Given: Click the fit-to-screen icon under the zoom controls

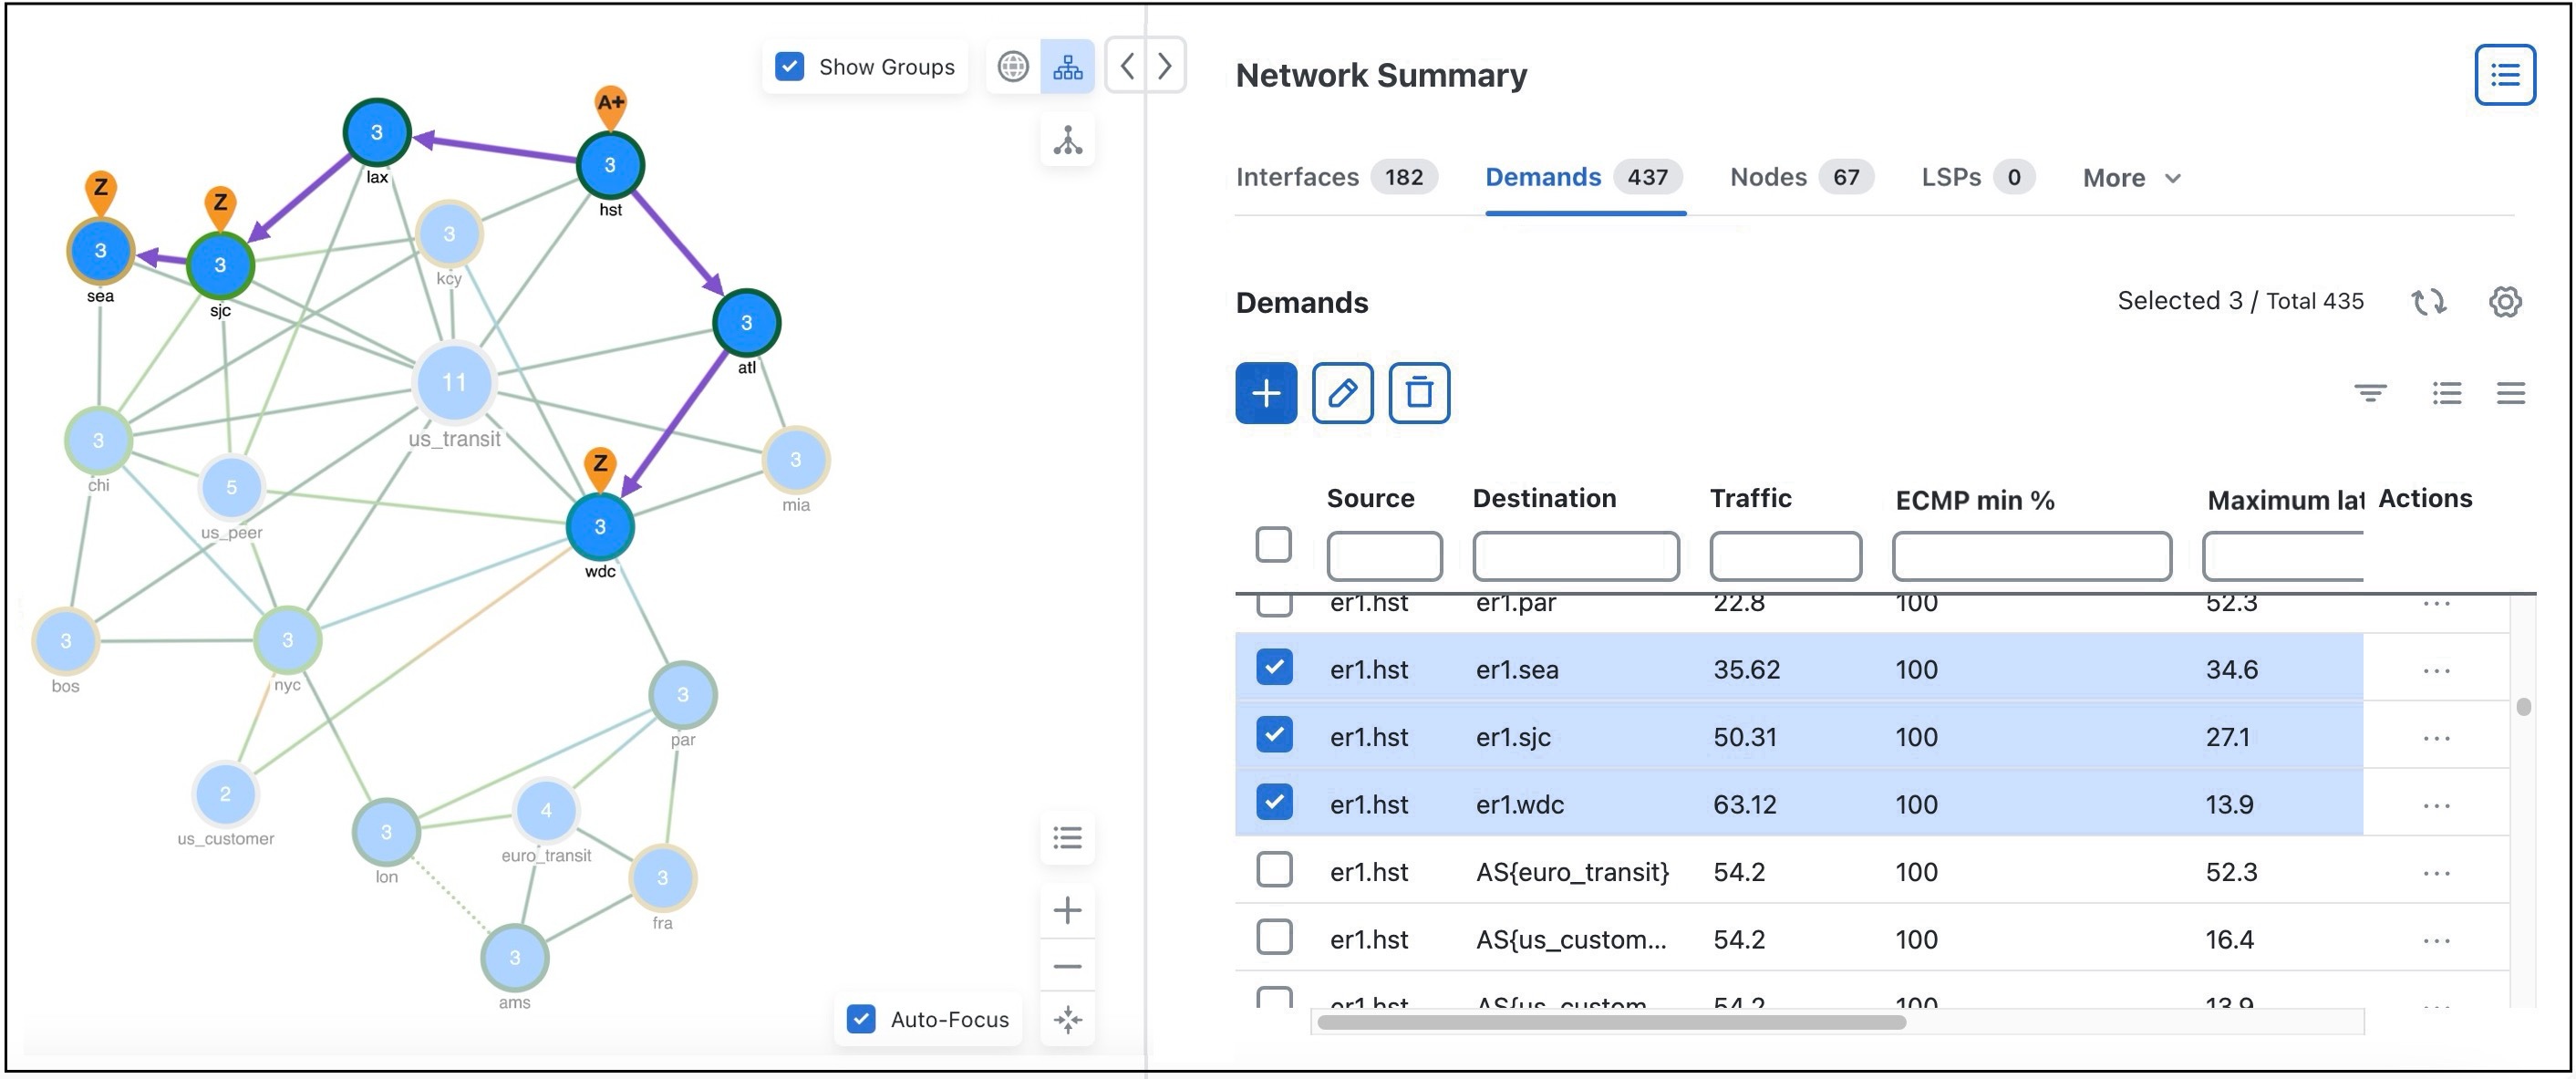Looking at the screenshot, I should pyautogui.click(x=1067, y=1019).
